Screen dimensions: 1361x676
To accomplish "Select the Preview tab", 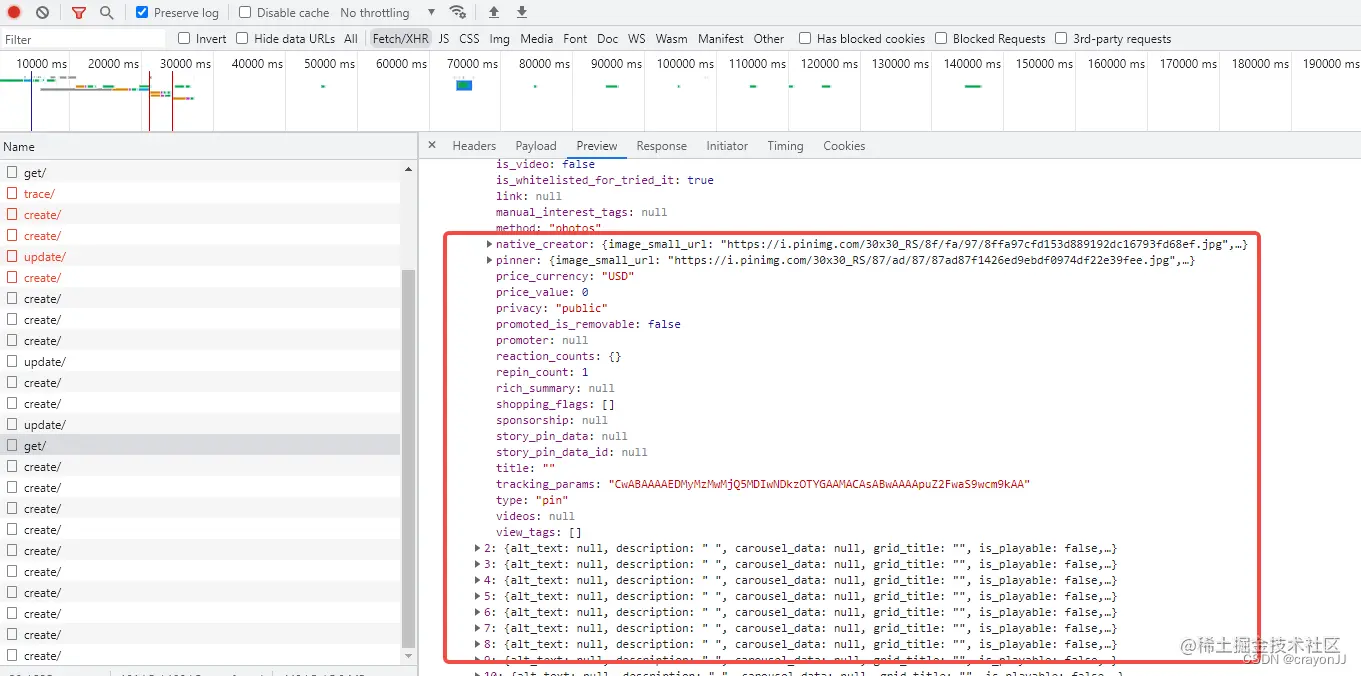I will tap(597, 146).
